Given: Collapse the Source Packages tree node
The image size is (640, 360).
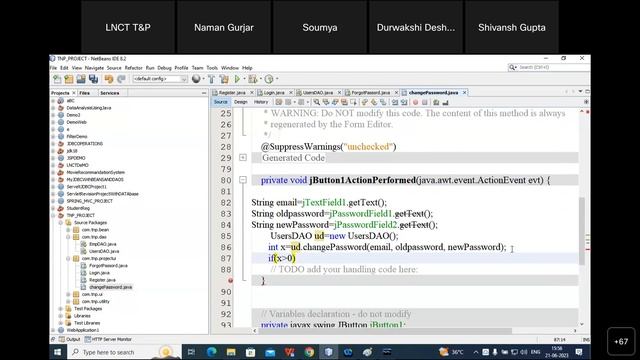Looking at the screenshot, I should point(61,222).
